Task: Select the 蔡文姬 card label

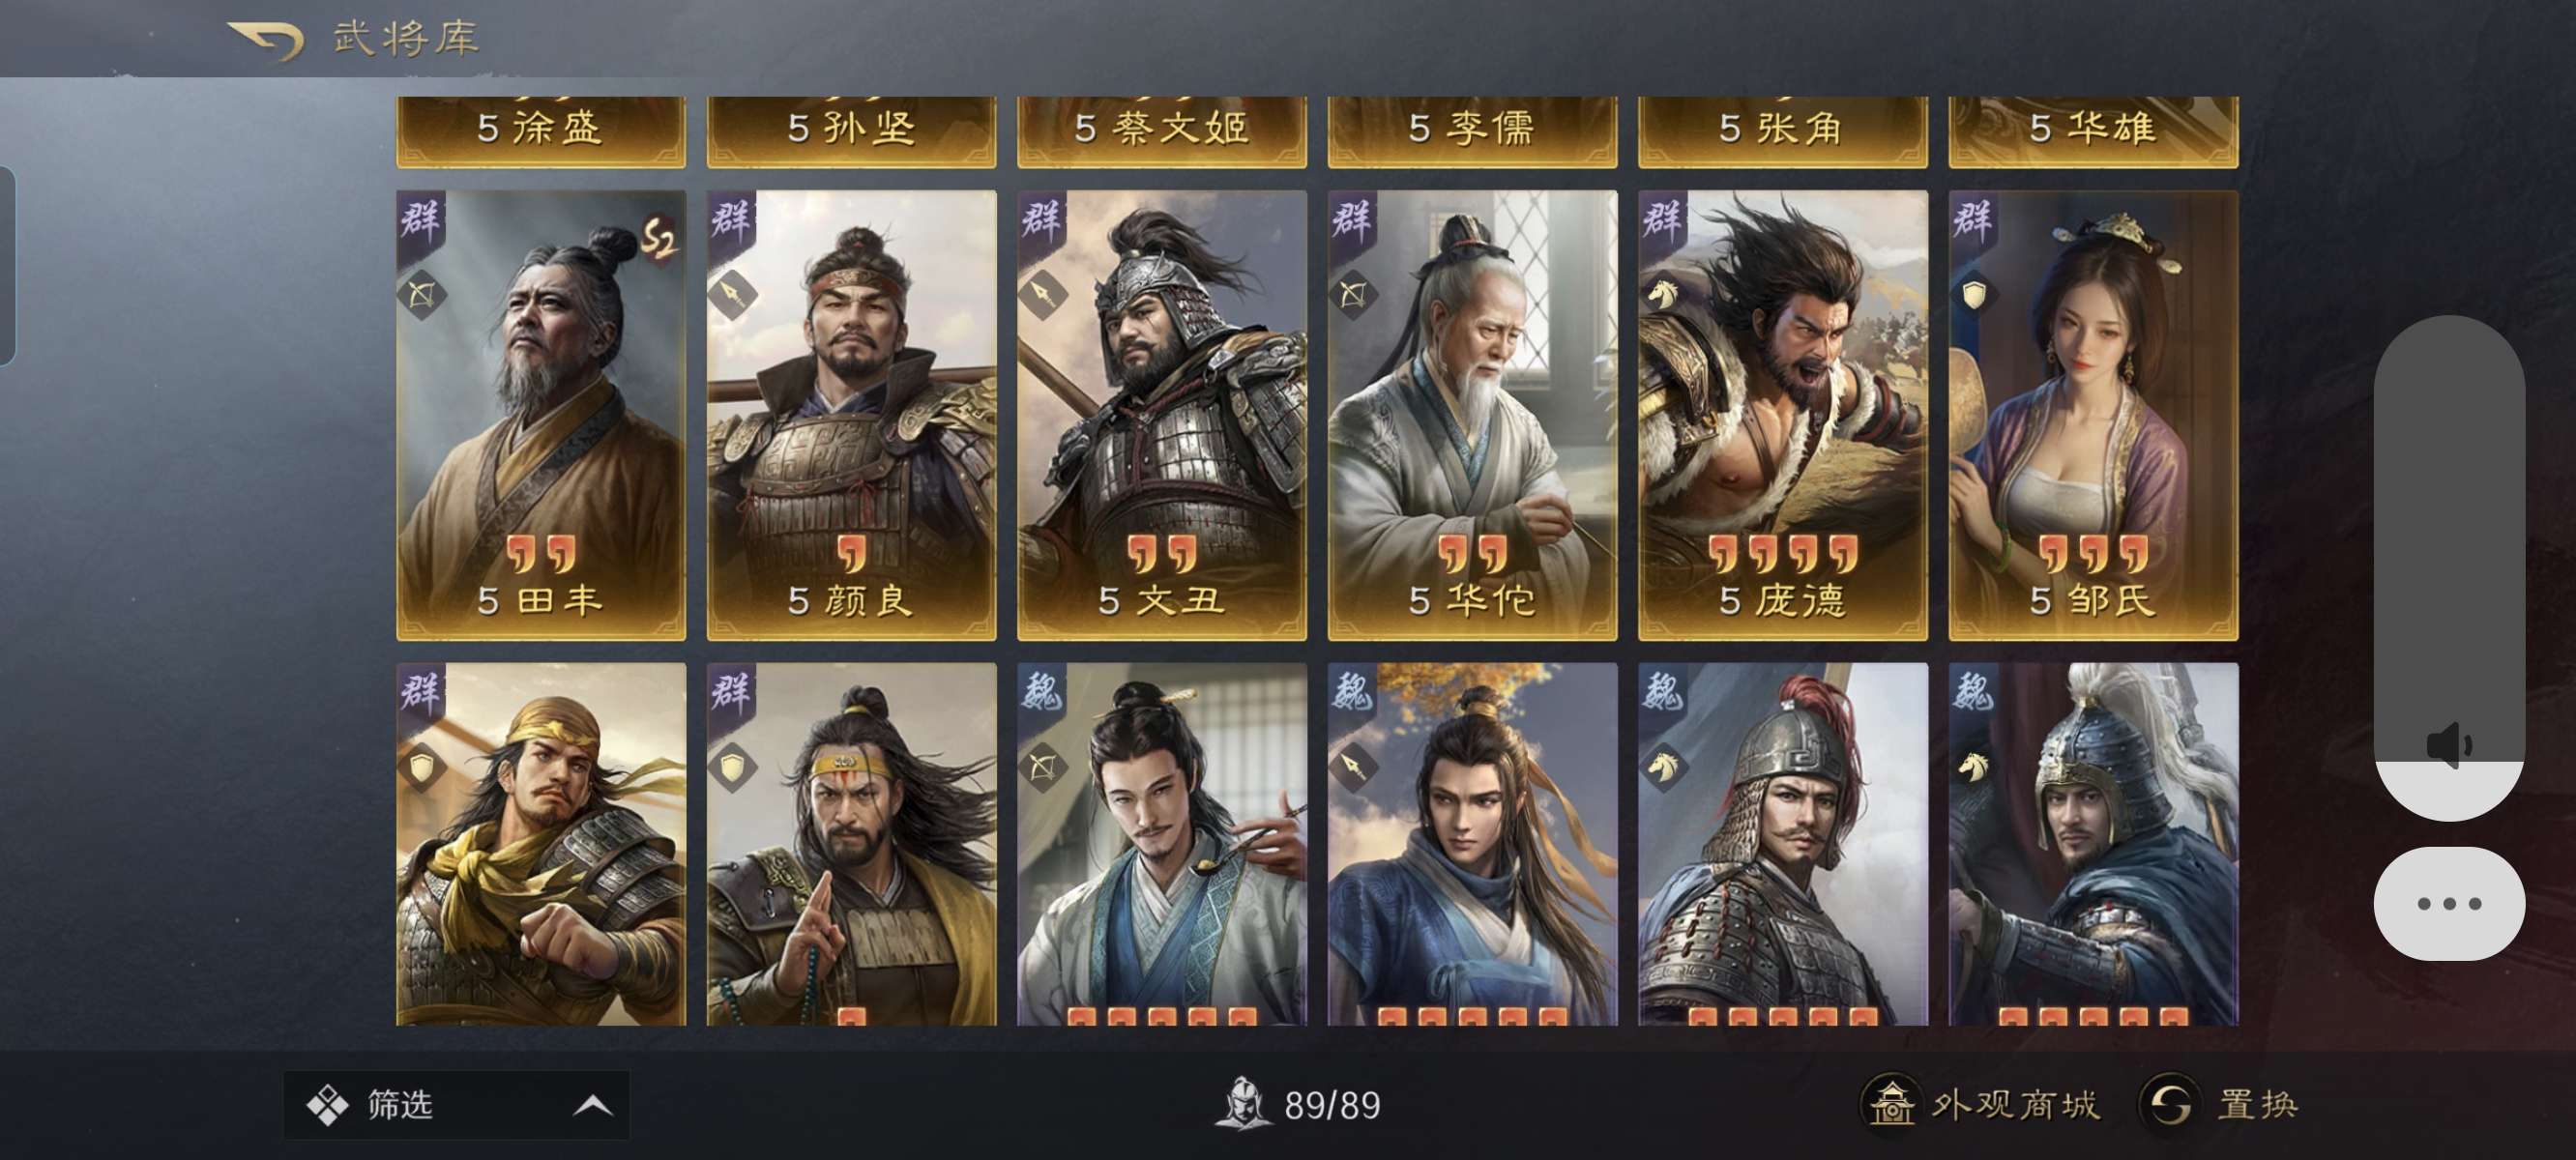Action: coord(1162,130)
